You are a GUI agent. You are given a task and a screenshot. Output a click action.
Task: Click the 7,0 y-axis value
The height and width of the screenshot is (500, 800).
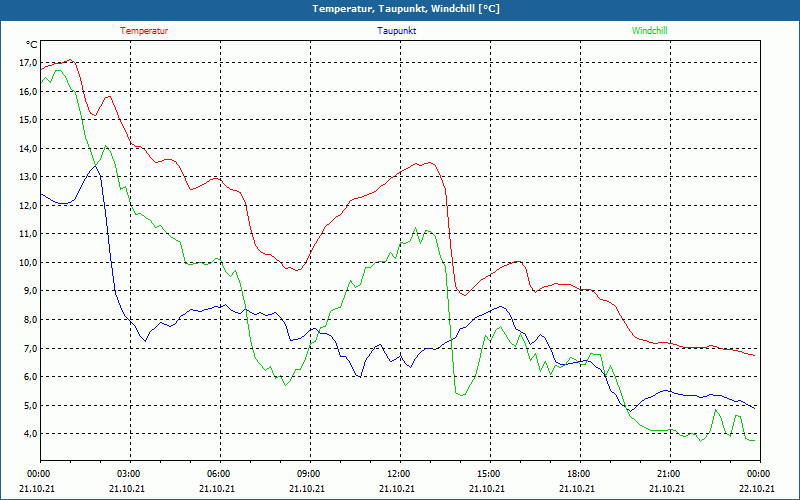tap(30, 348)
